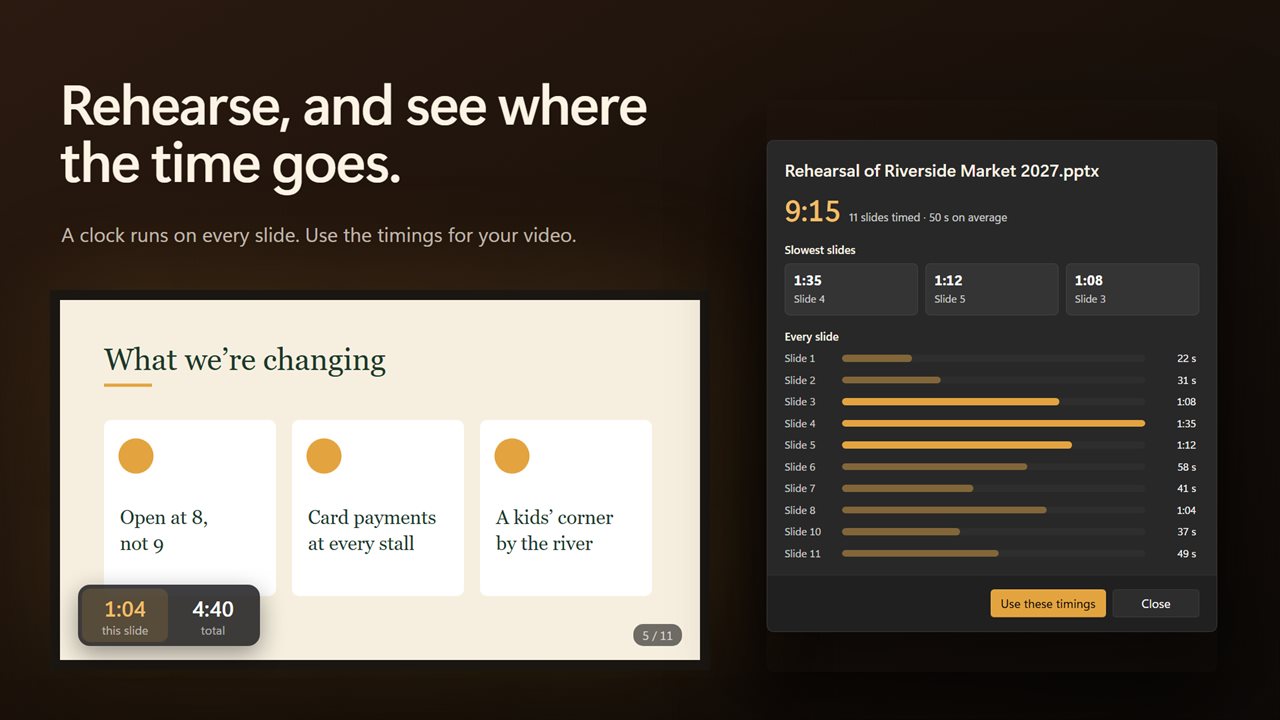Image resolution: width=1280 pixels, height=720 pixels.
Task: Click the Slide 6 row label
Action: click(x=800, y=467)
